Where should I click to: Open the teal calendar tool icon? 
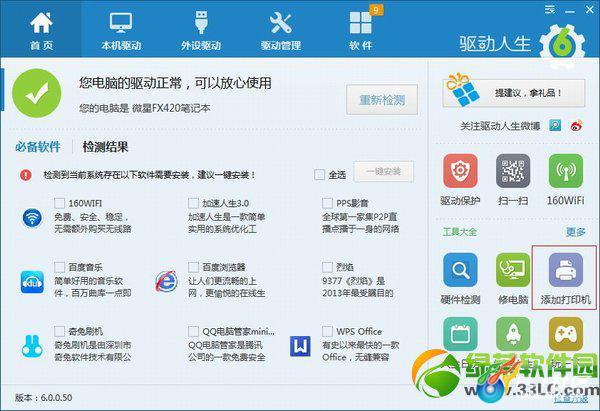[460, 334]
